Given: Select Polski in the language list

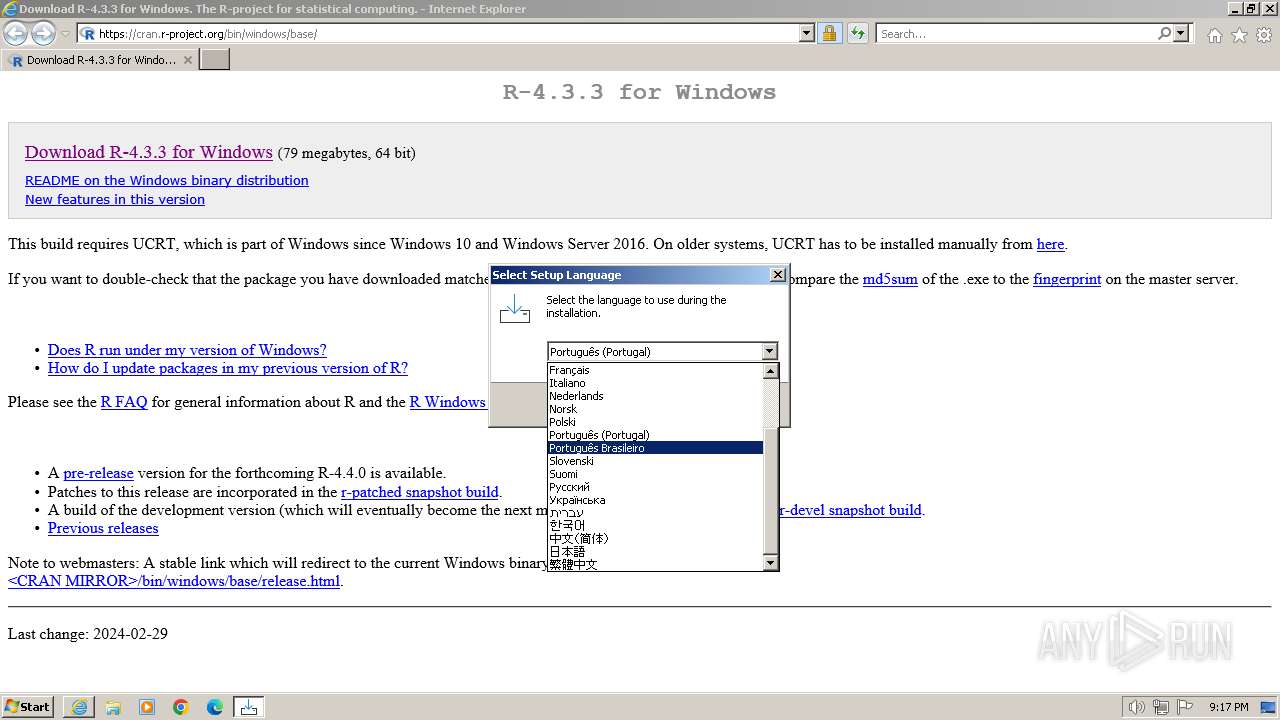Looking at the screenshot, I should point(655,422).
